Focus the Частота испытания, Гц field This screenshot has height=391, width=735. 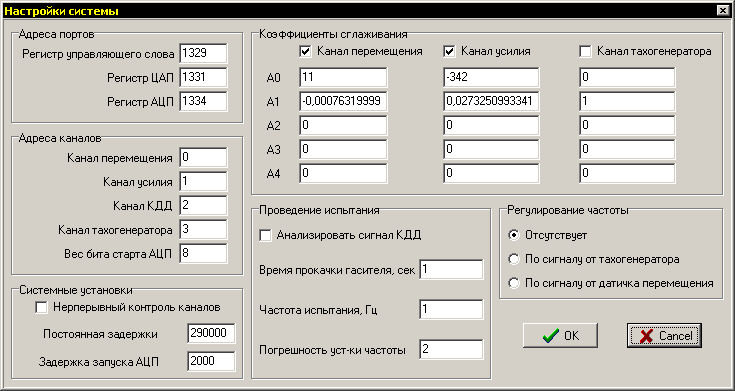point(451,309)
